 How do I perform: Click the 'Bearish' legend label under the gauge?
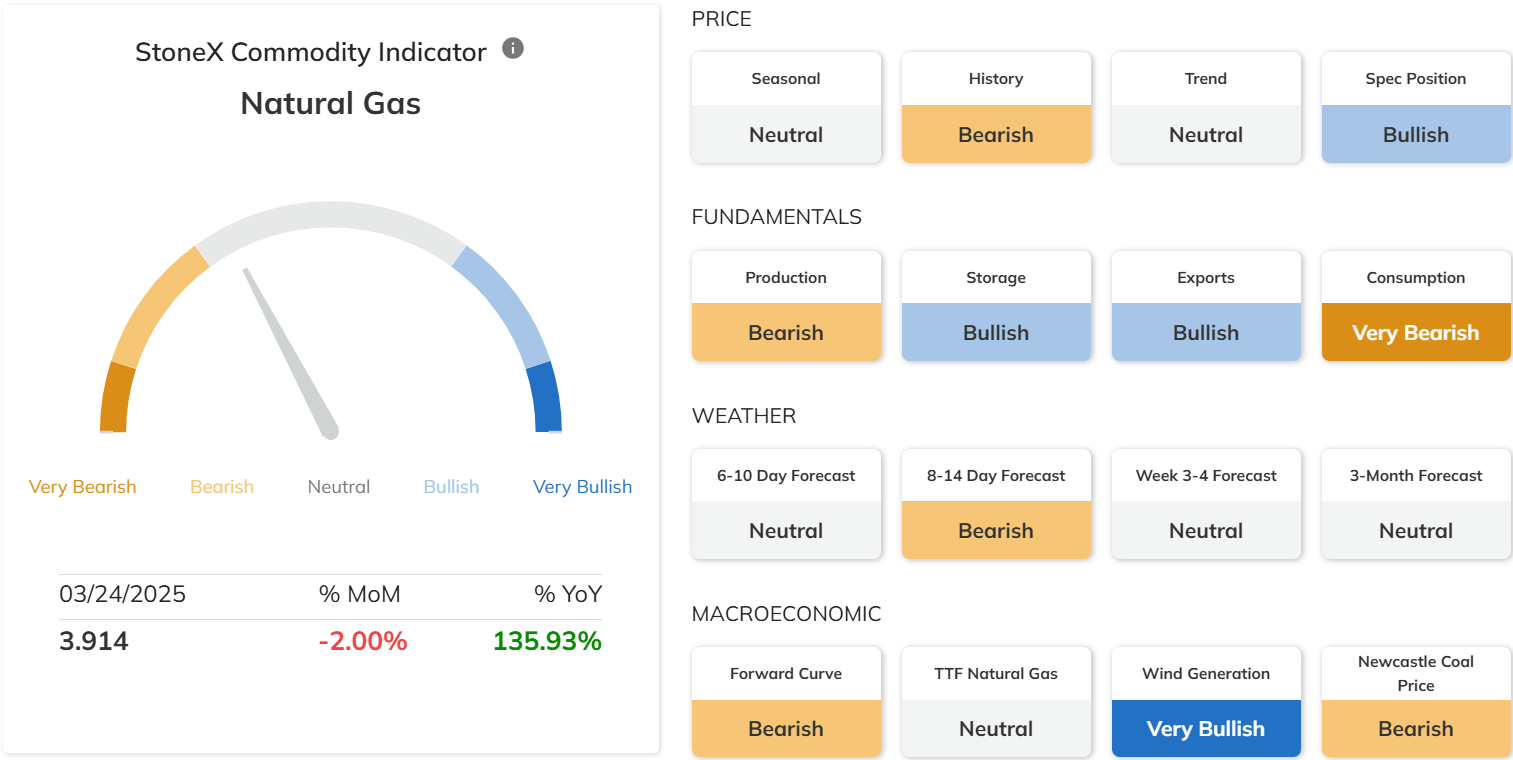222,487
